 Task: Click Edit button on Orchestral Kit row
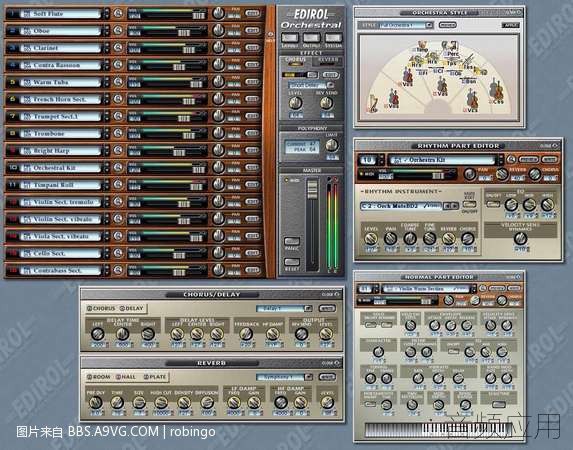pyautogui.click(x=252, y=168)
